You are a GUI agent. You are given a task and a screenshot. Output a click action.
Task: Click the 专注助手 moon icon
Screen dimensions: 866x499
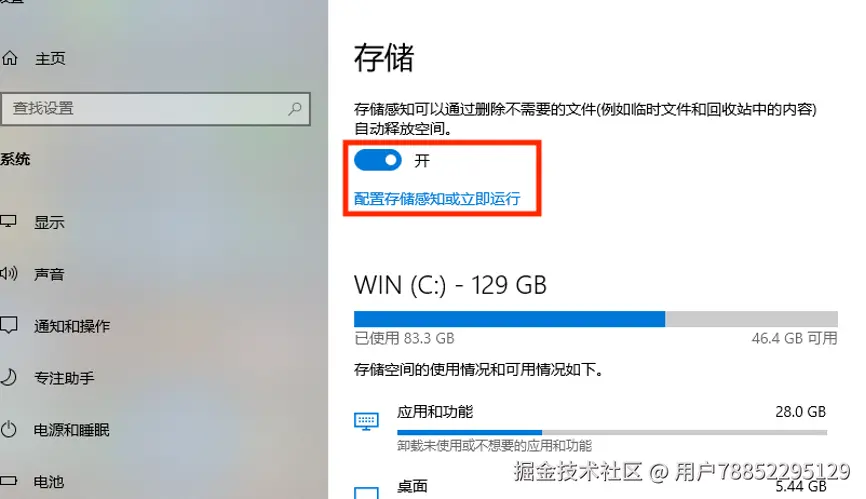(8, 377)
